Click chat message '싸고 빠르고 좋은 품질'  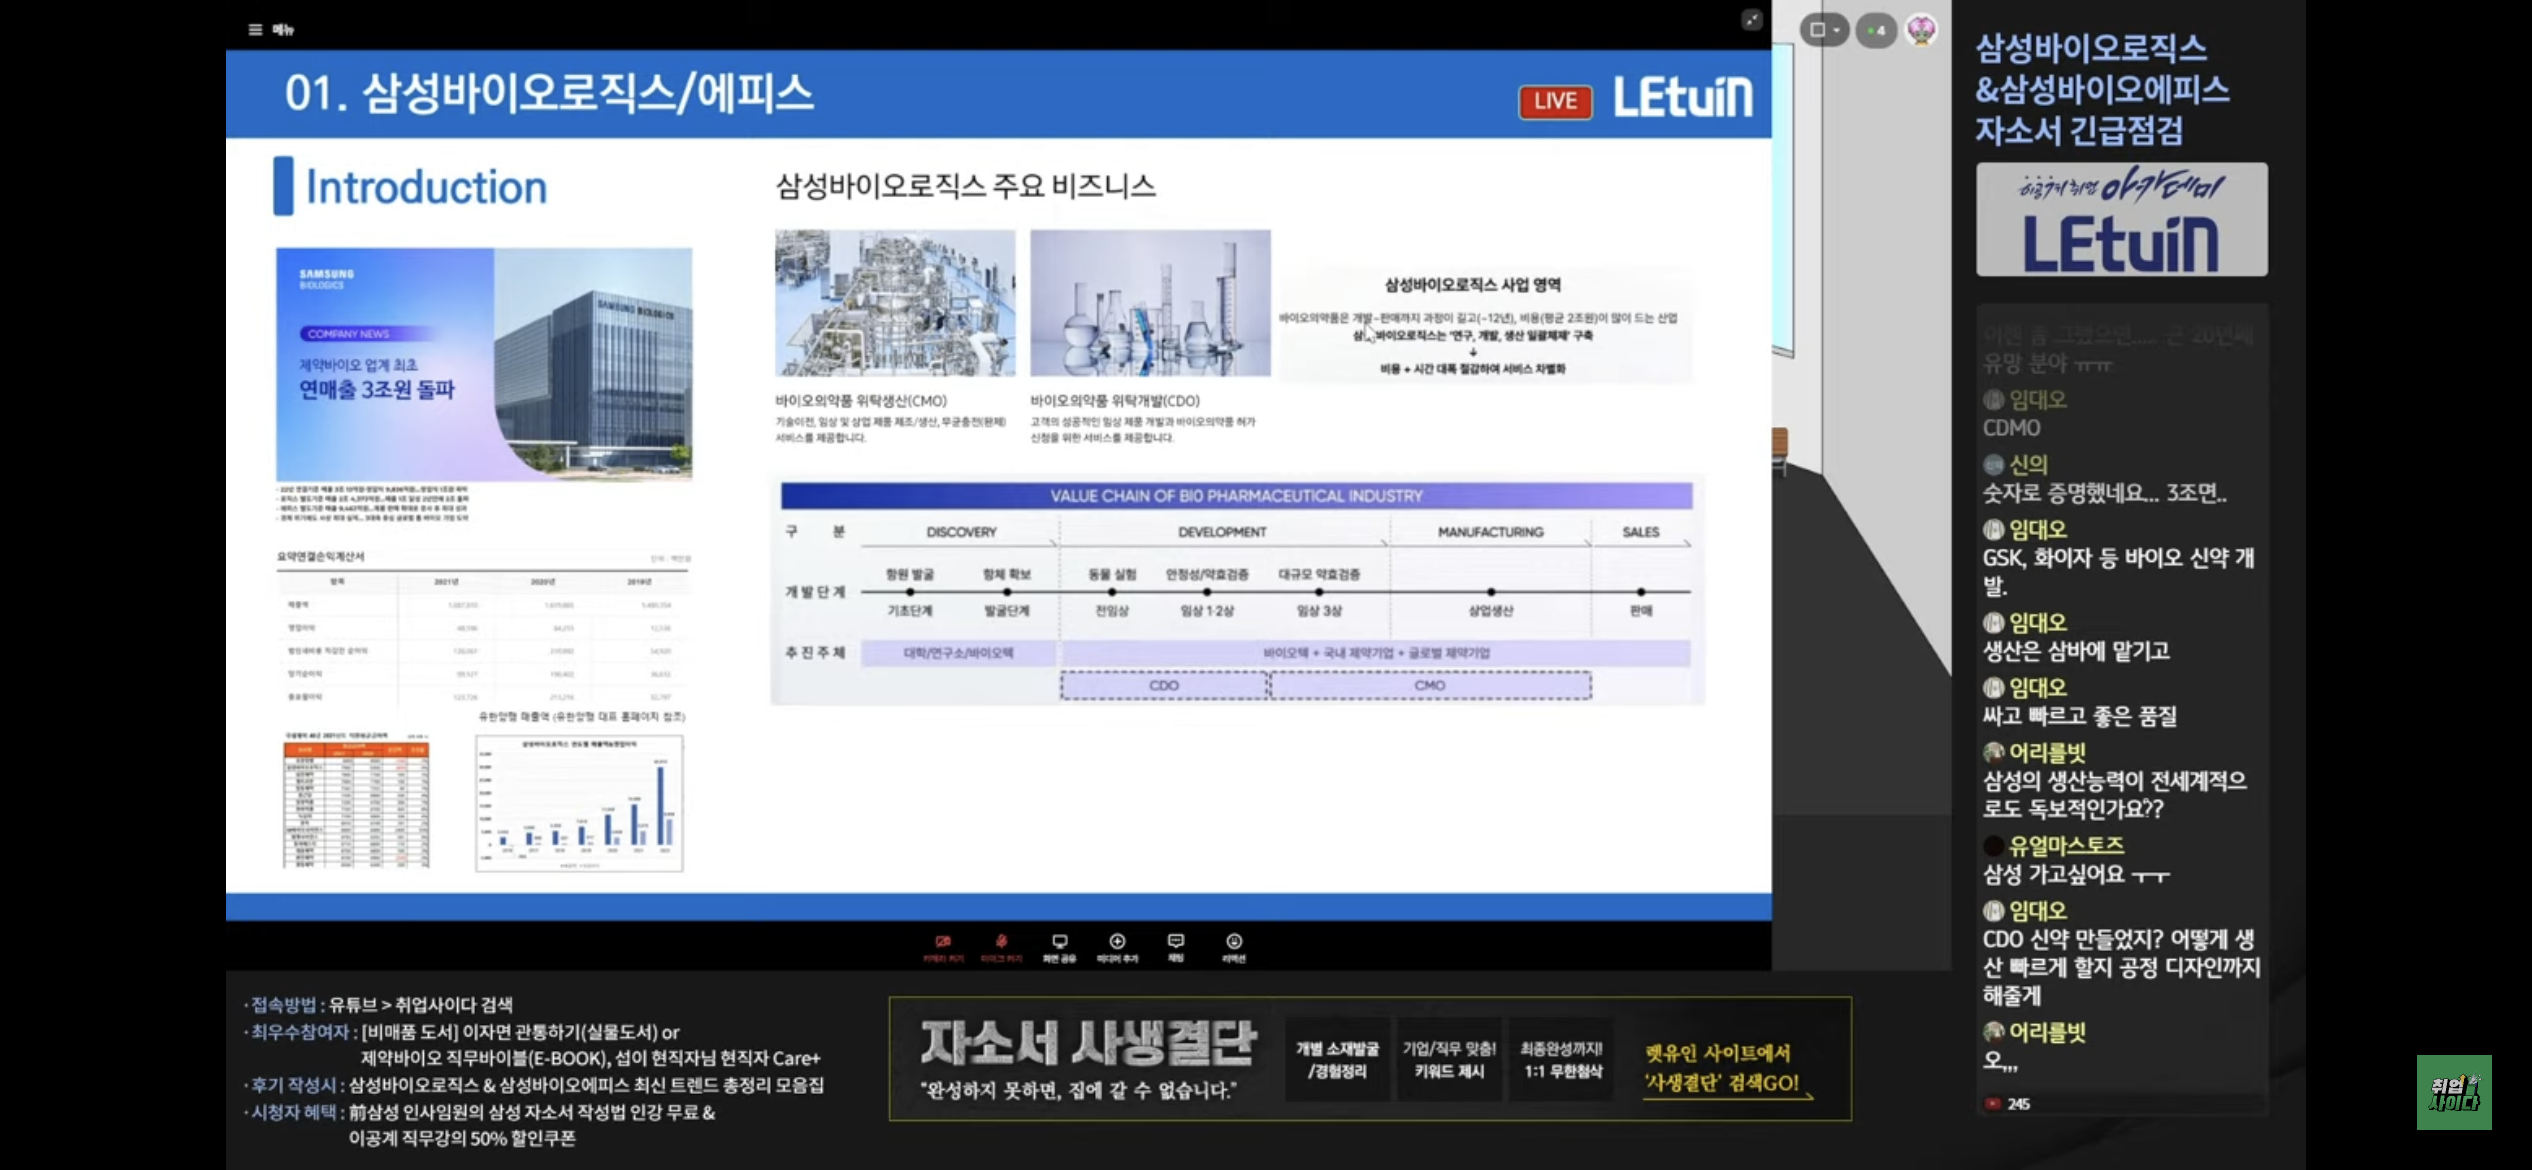pos(2080,716)
